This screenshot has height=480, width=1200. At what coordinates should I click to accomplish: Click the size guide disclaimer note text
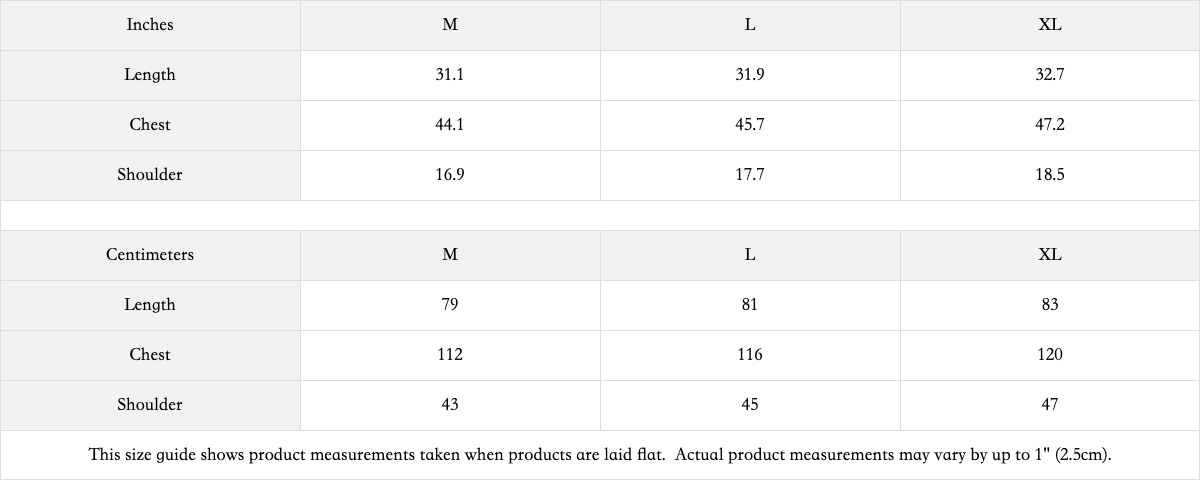coord(600,455)
